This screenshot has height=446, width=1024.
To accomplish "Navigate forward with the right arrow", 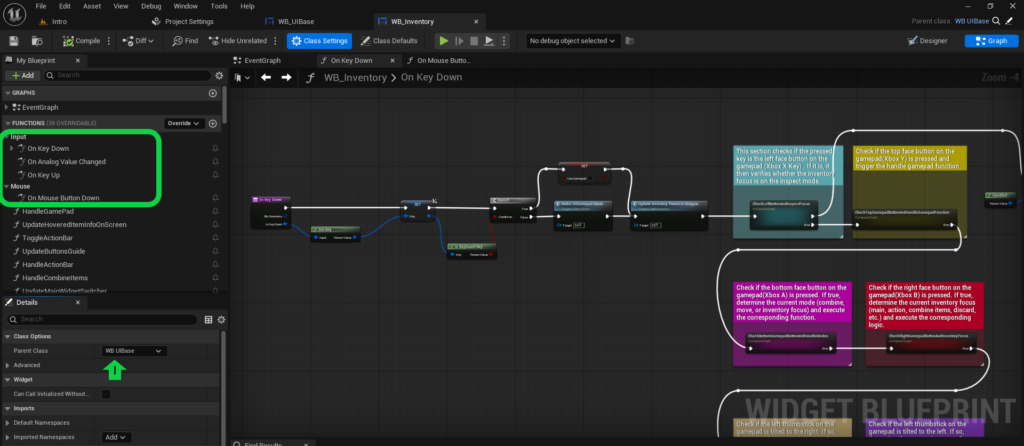I will 286,77.
